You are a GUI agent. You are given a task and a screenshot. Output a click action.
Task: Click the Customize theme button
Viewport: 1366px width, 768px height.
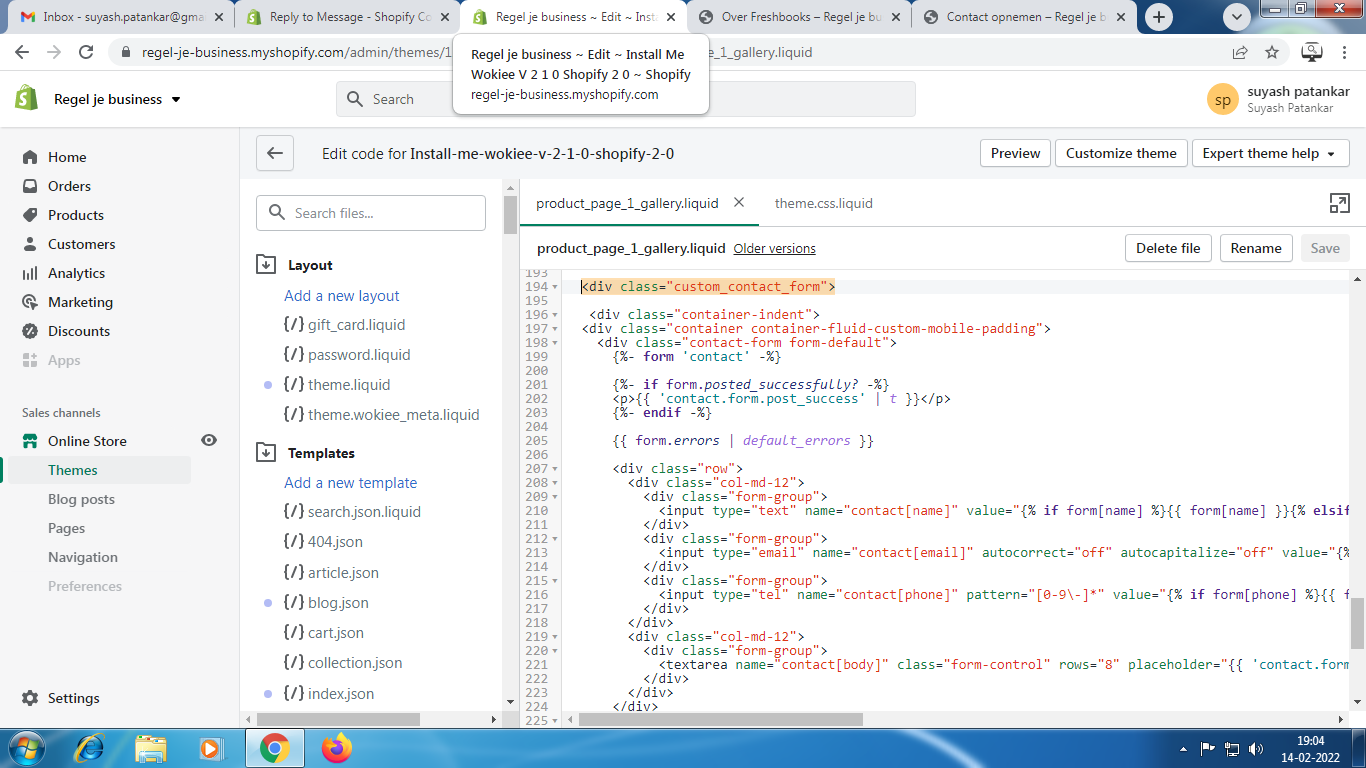[1121, 153]
